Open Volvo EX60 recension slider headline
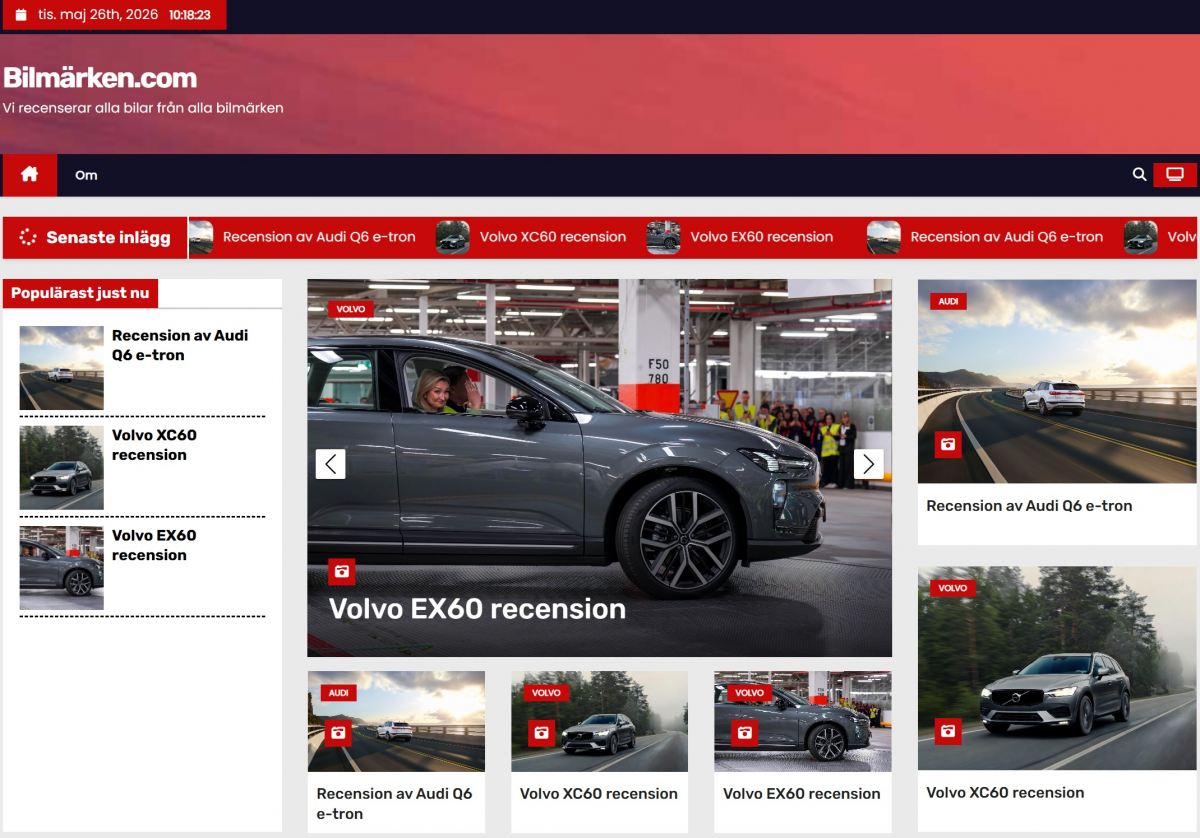This screenshot has width=1200, height=838. tap(477, 609)
